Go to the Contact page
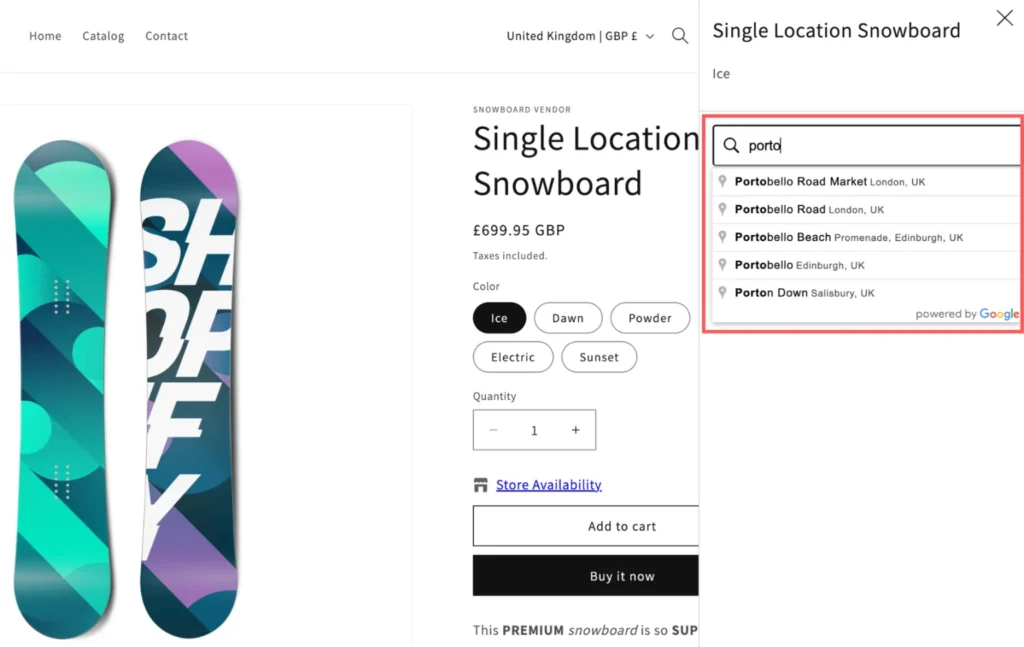Viewport: 1024px width, 647px height. (166, 36)
